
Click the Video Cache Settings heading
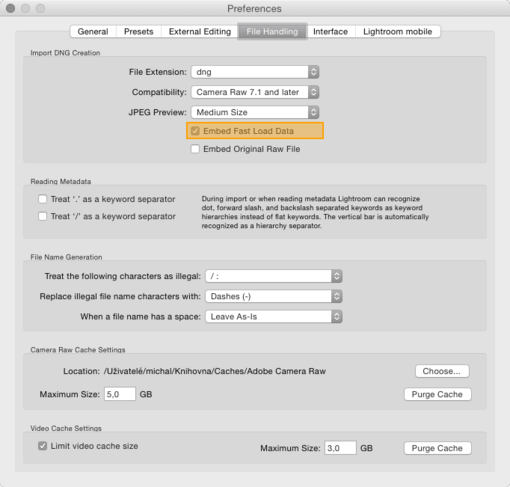[66, 428]
